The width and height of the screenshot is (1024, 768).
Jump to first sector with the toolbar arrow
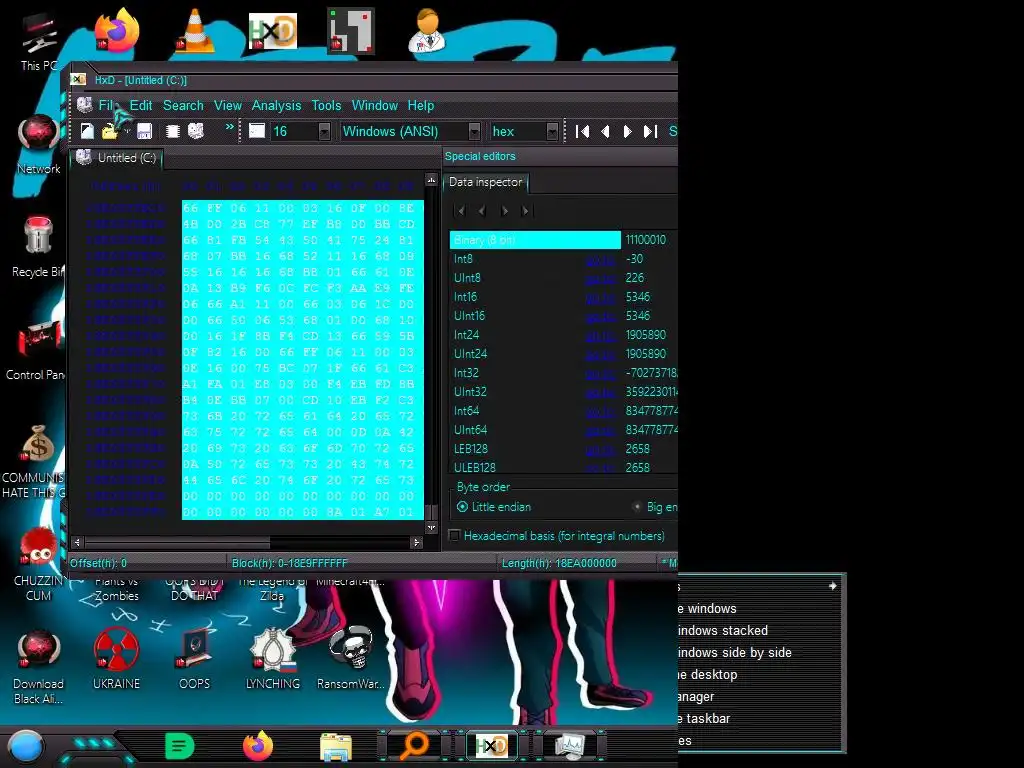pos(583,131)
